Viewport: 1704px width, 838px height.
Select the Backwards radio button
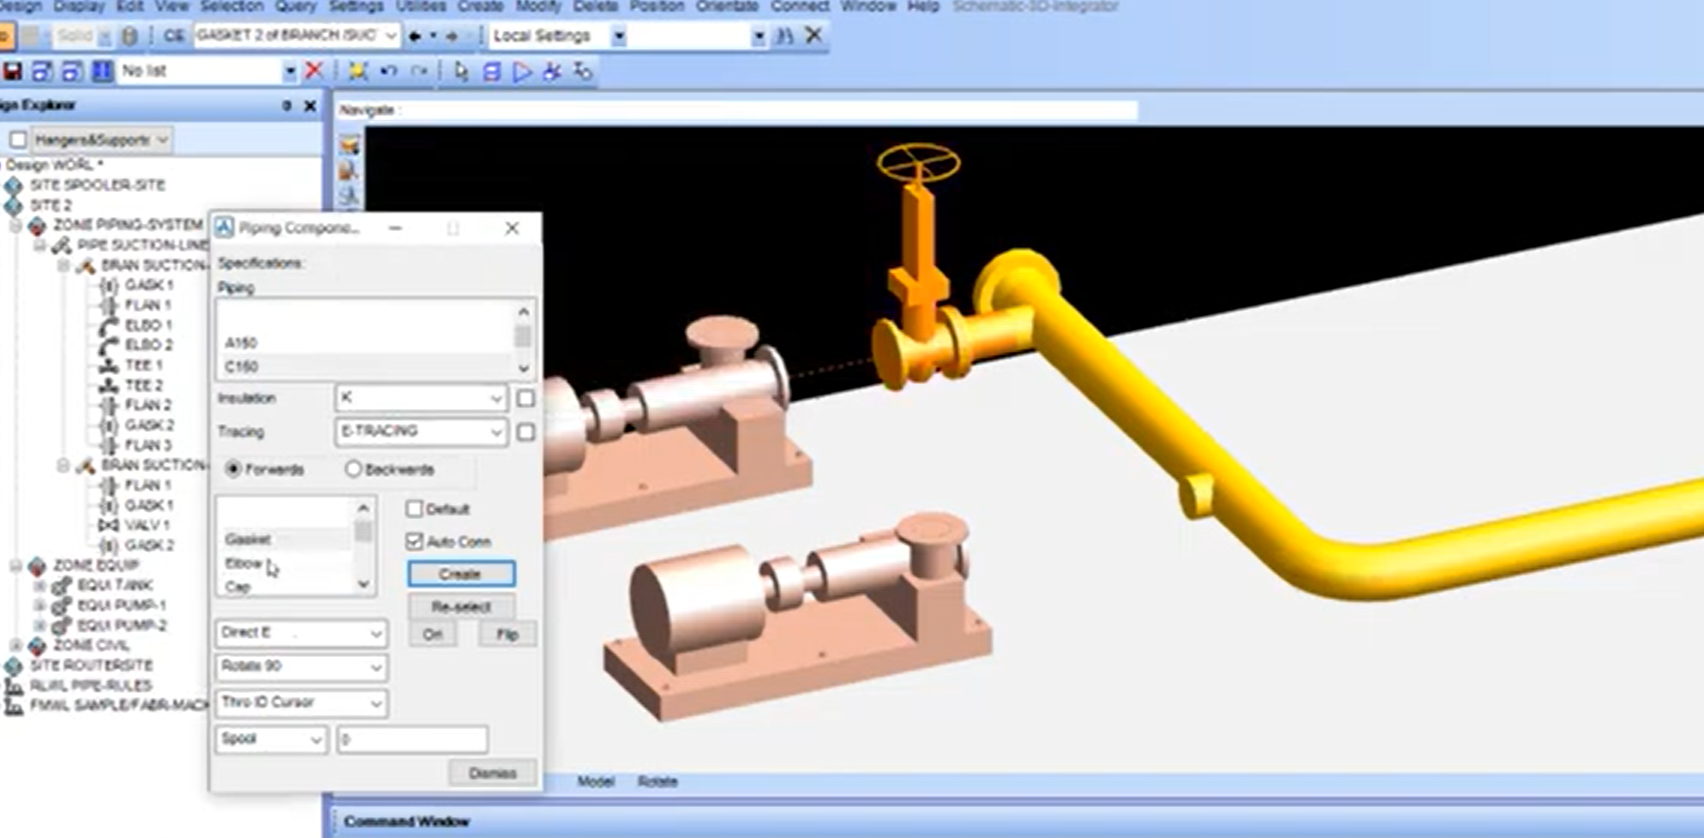[353, 469]
